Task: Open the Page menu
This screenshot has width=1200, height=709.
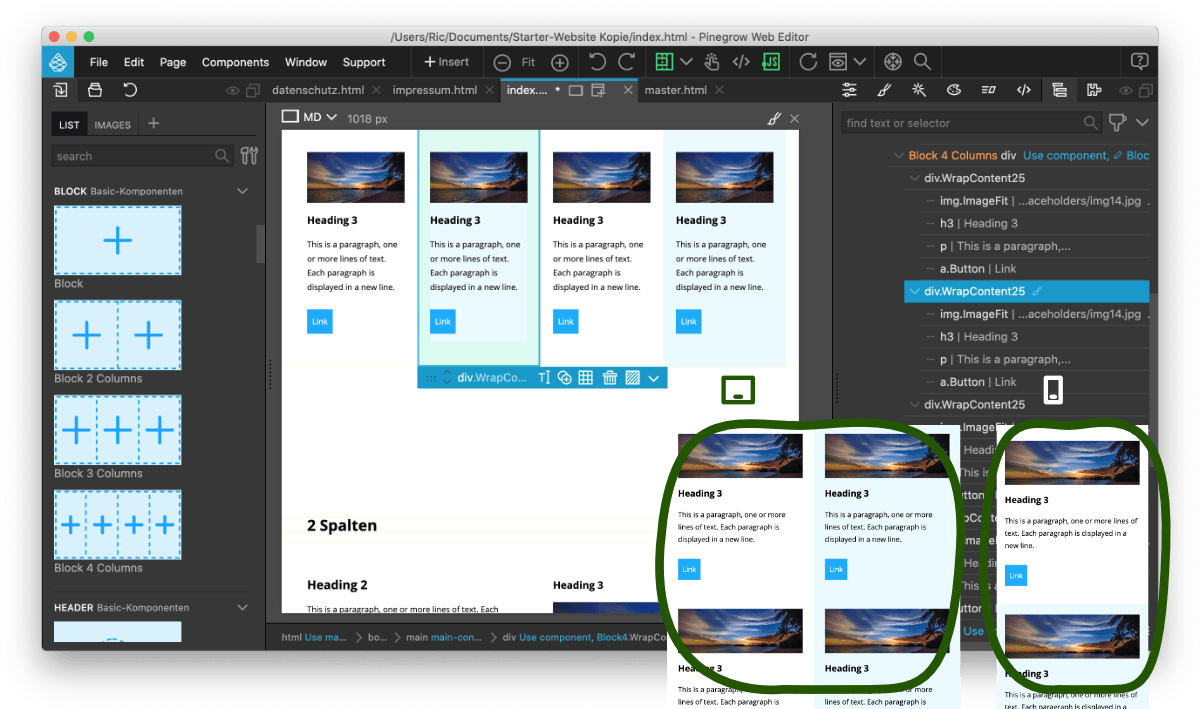Action: (173, 62)
